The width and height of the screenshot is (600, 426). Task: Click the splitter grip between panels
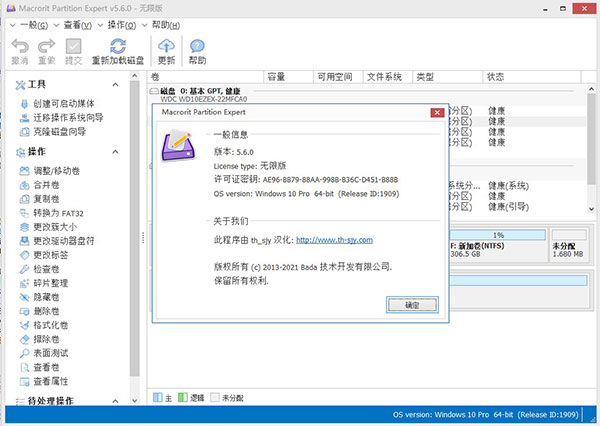pos(143,238)
